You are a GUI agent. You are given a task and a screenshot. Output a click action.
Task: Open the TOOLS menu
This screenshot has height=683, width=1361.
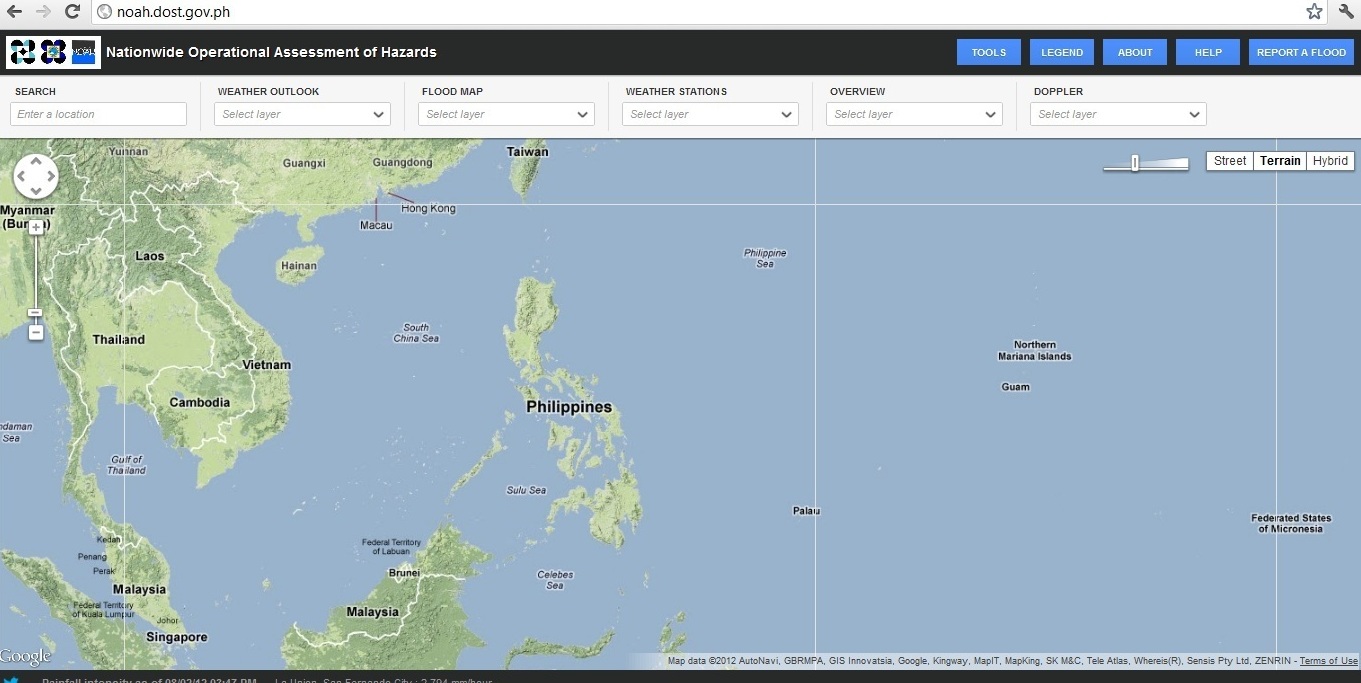[x=988, y=51]
